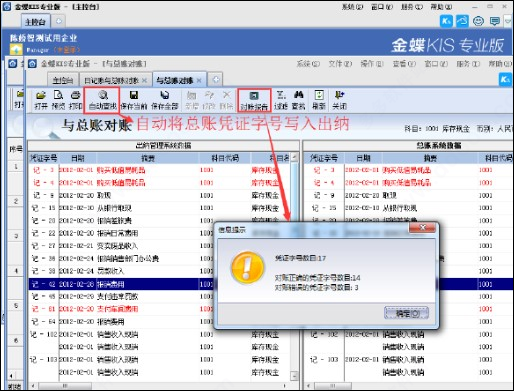
Task: Click the 查找 binoculars find icon
Action: pyautogui.click(x=299, y=100)
